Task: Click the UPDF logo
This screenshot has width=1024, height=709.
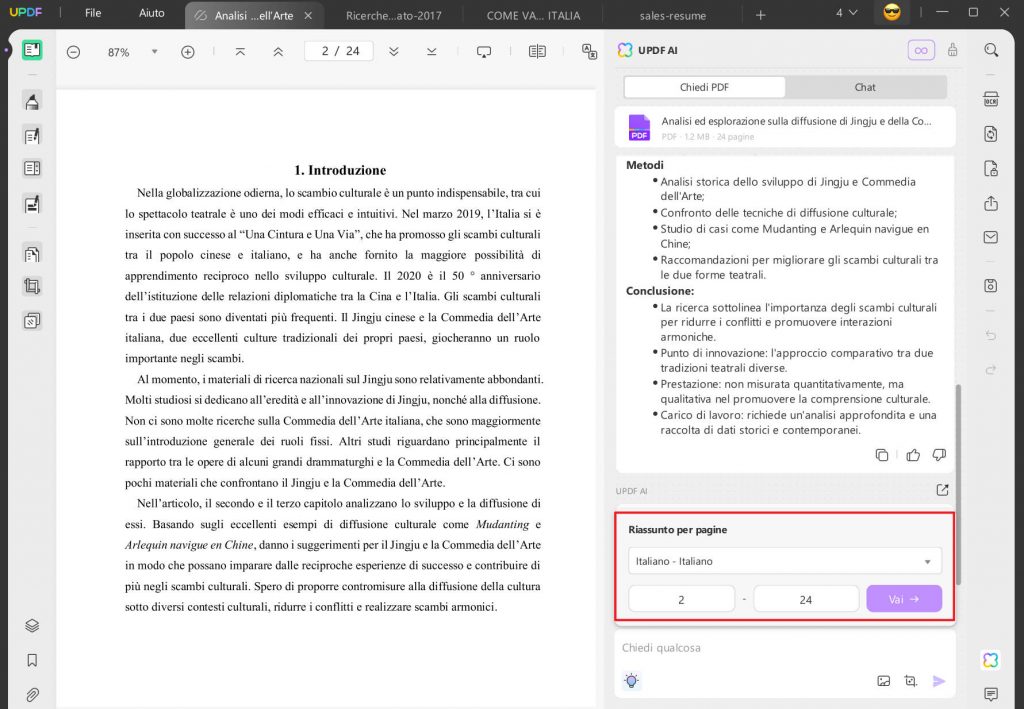Action: [26, 12]
